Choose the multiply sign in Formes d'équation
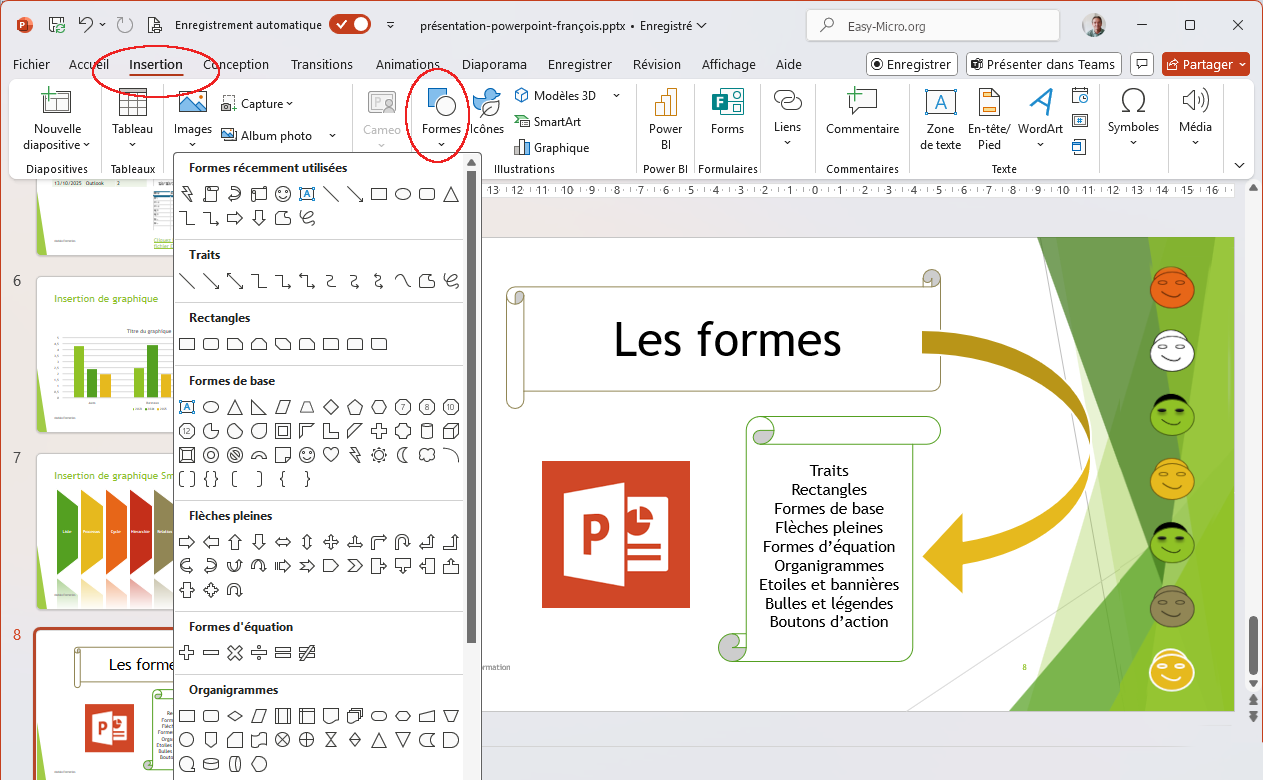The width and height of the screenshot is (1263, 780). click(x=235, y=653)
